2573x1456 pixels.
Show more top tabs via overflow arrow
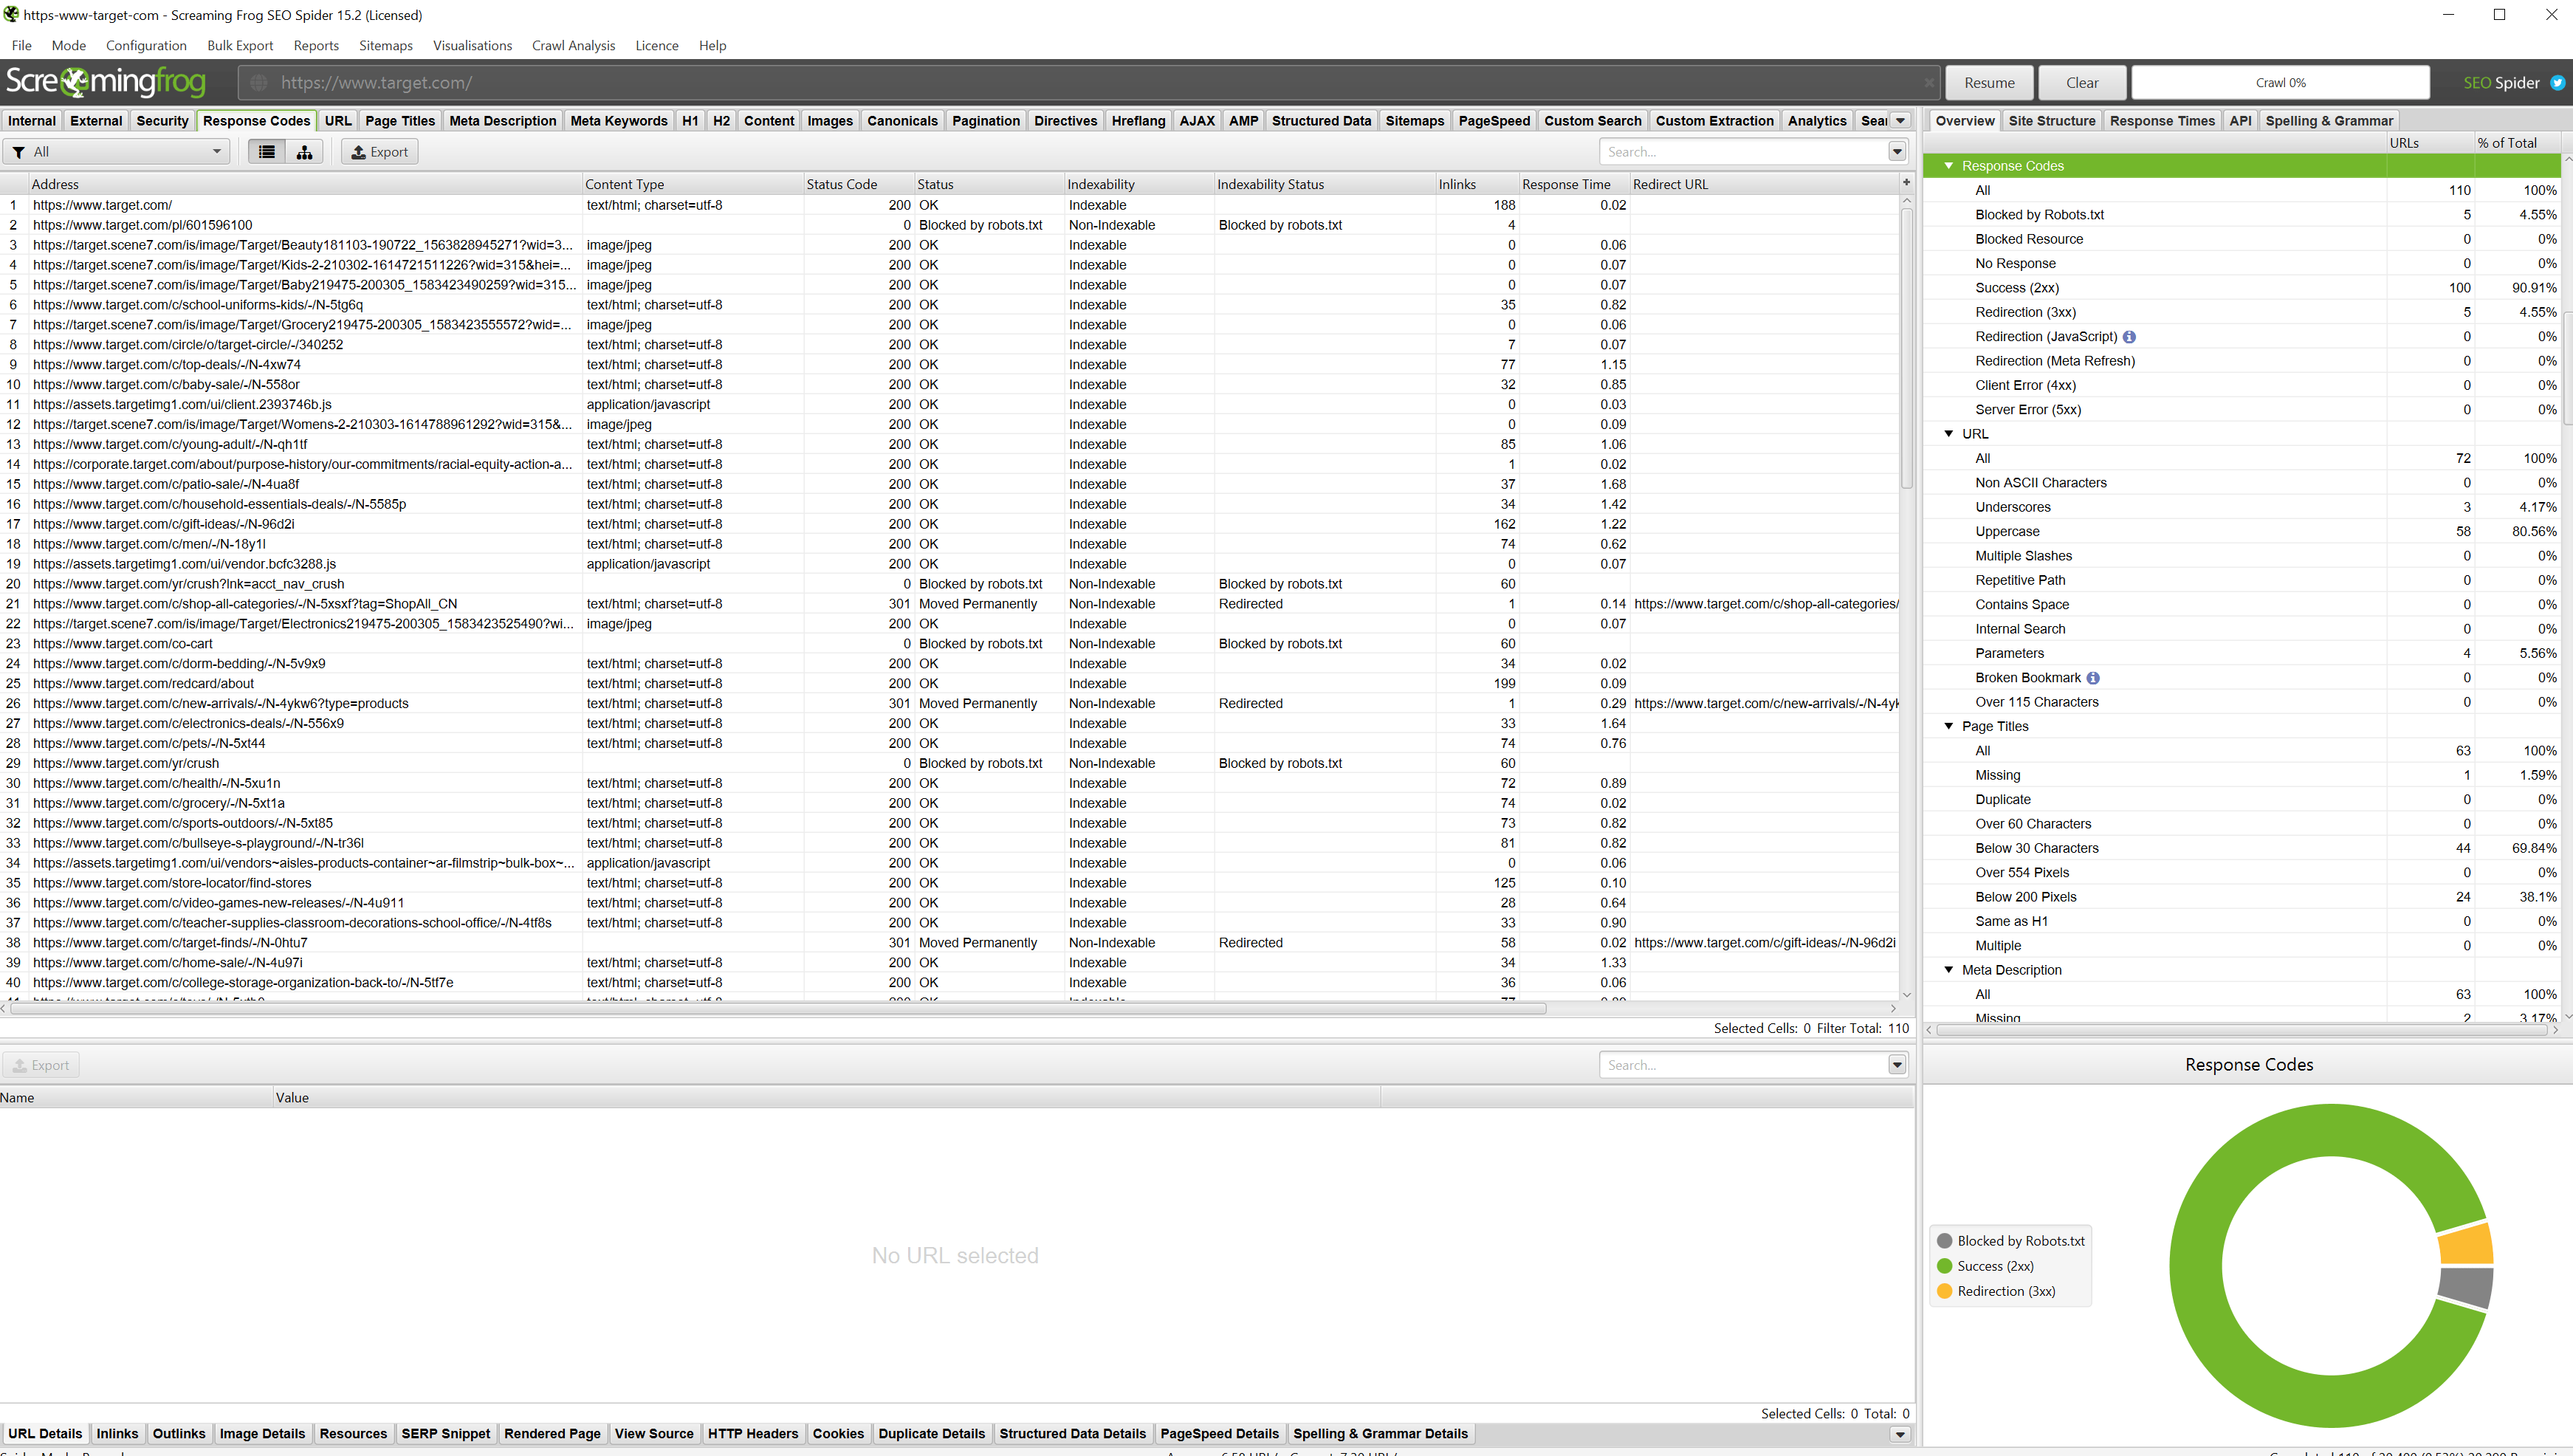coord(1900,121)
